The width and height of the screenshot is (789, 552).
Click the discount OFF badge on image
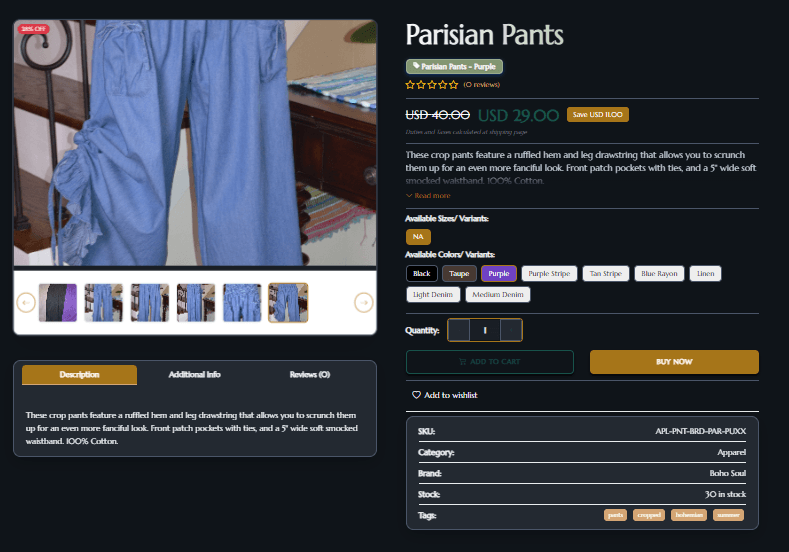click(34, 29)
